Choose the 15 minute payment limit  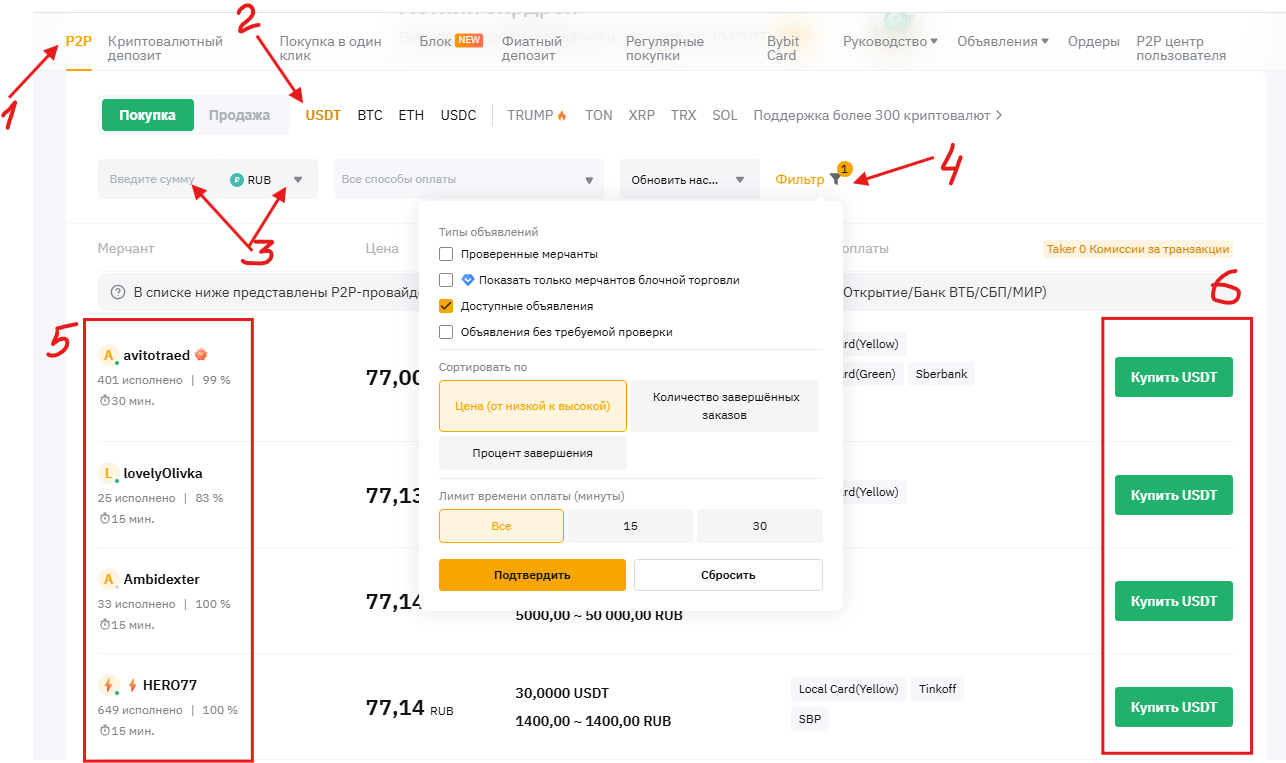tap(630, 526)
